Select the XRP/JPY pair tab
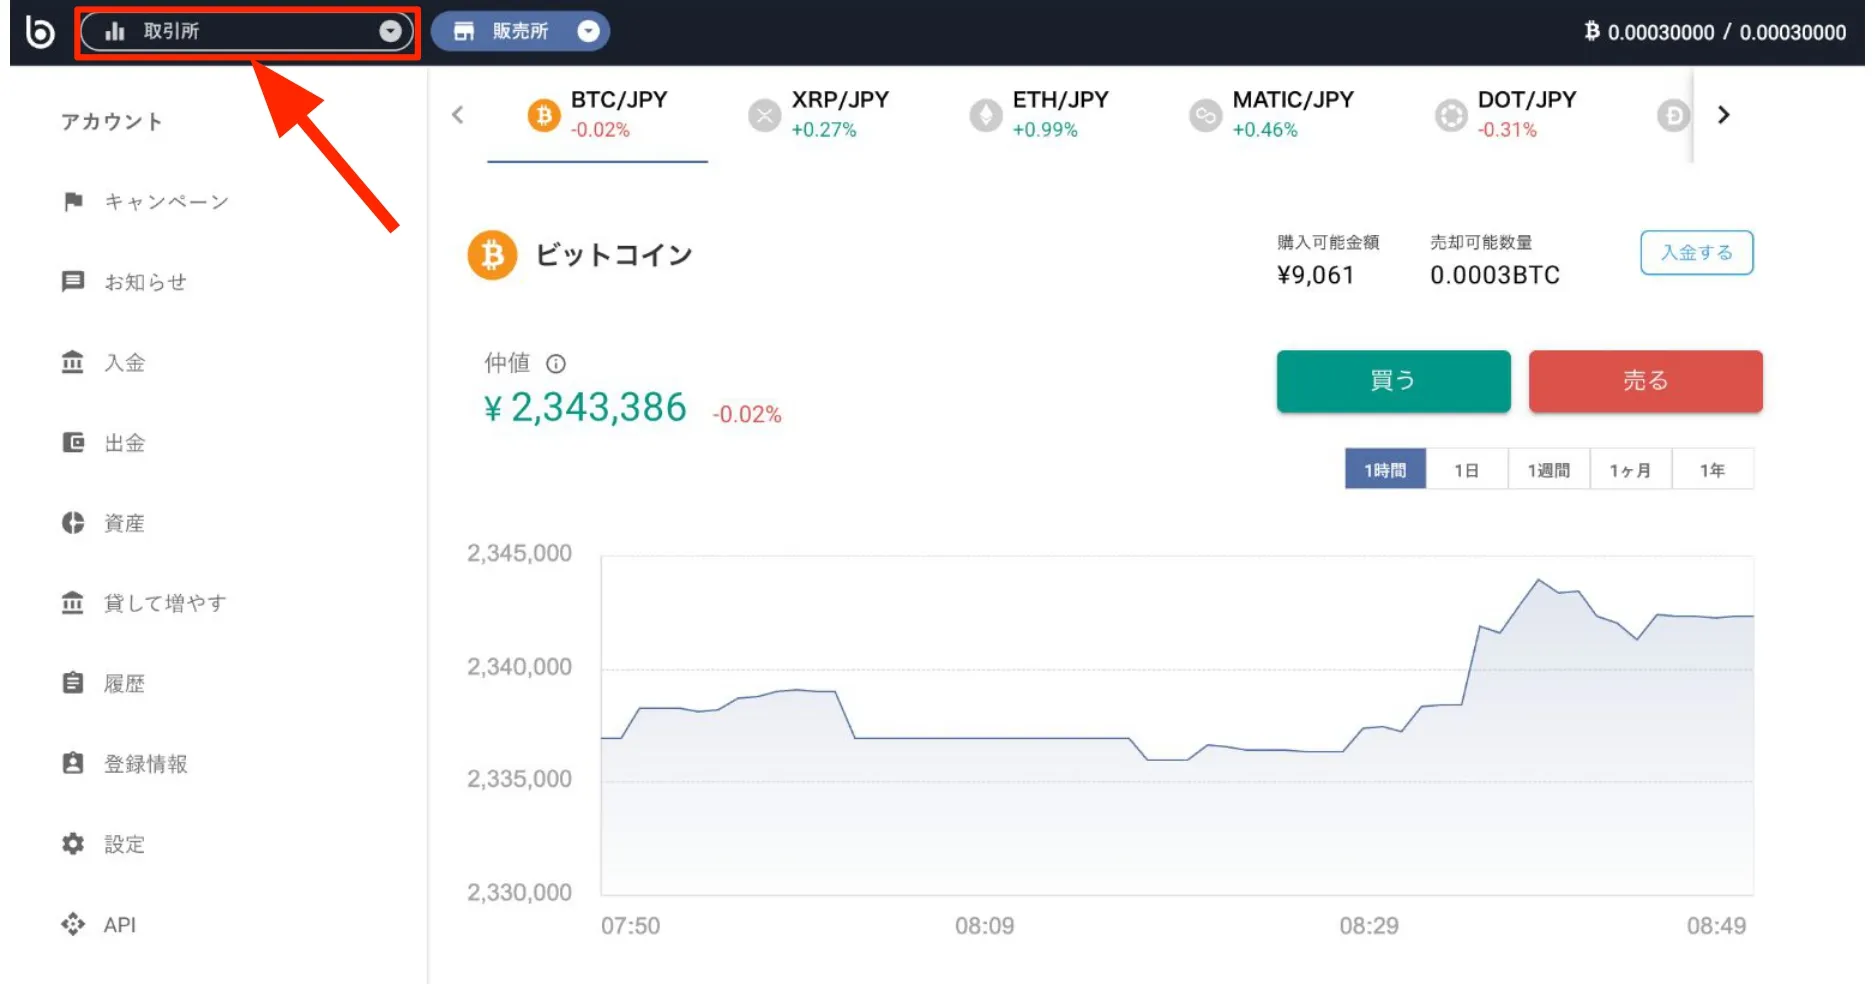1875x984 pixels. coord(818,114)
